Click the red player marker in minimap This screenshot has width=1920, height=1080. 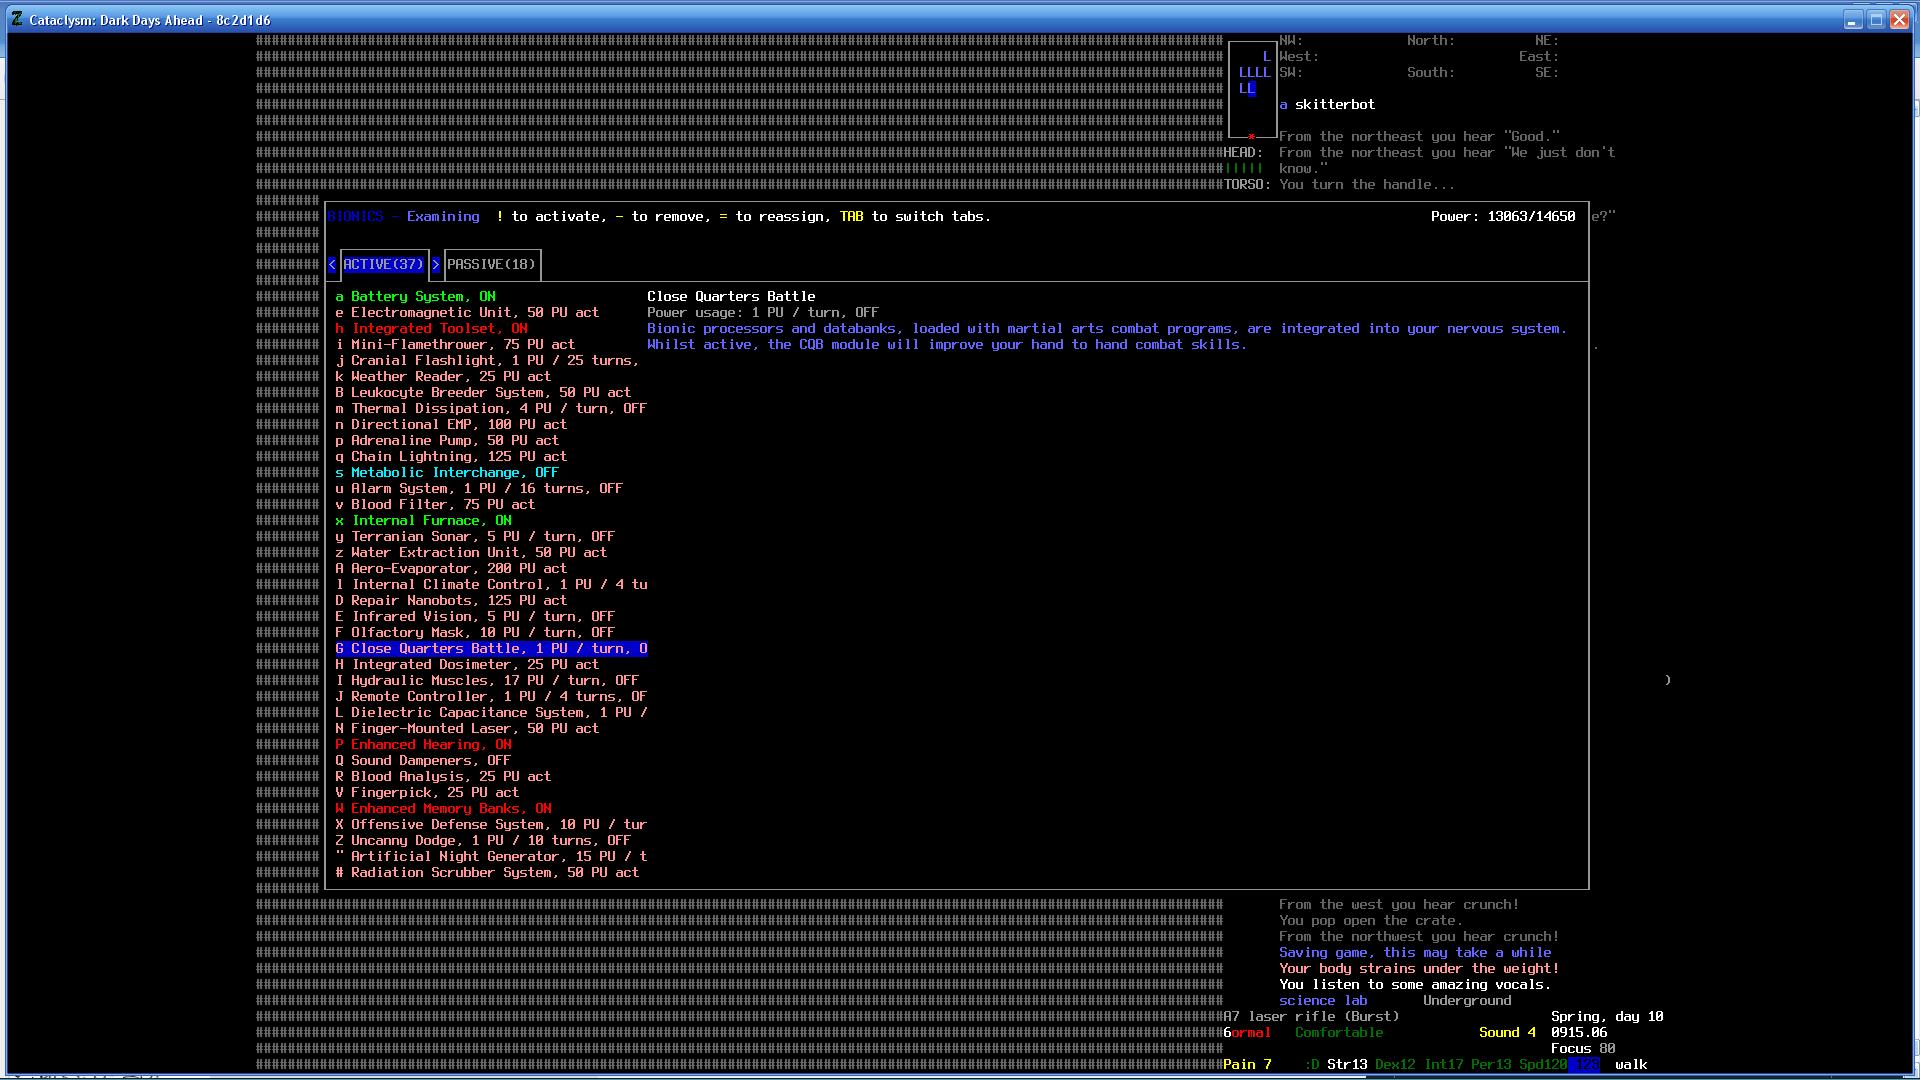[1251, 136]
